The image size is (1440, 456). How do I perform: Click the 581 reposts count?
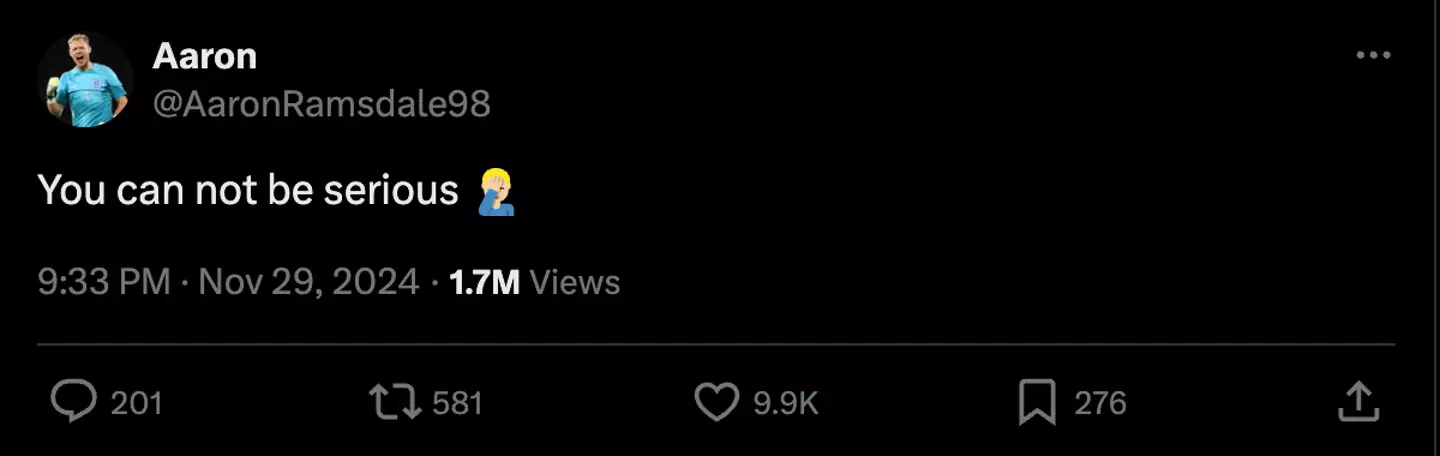[x=458, y=403]
